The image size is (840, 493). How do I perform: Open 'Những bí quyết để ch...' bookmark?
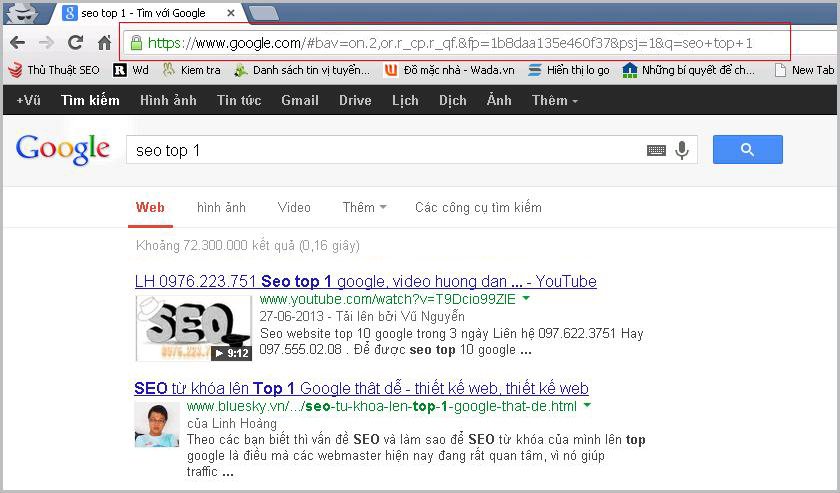pos(689,70)
